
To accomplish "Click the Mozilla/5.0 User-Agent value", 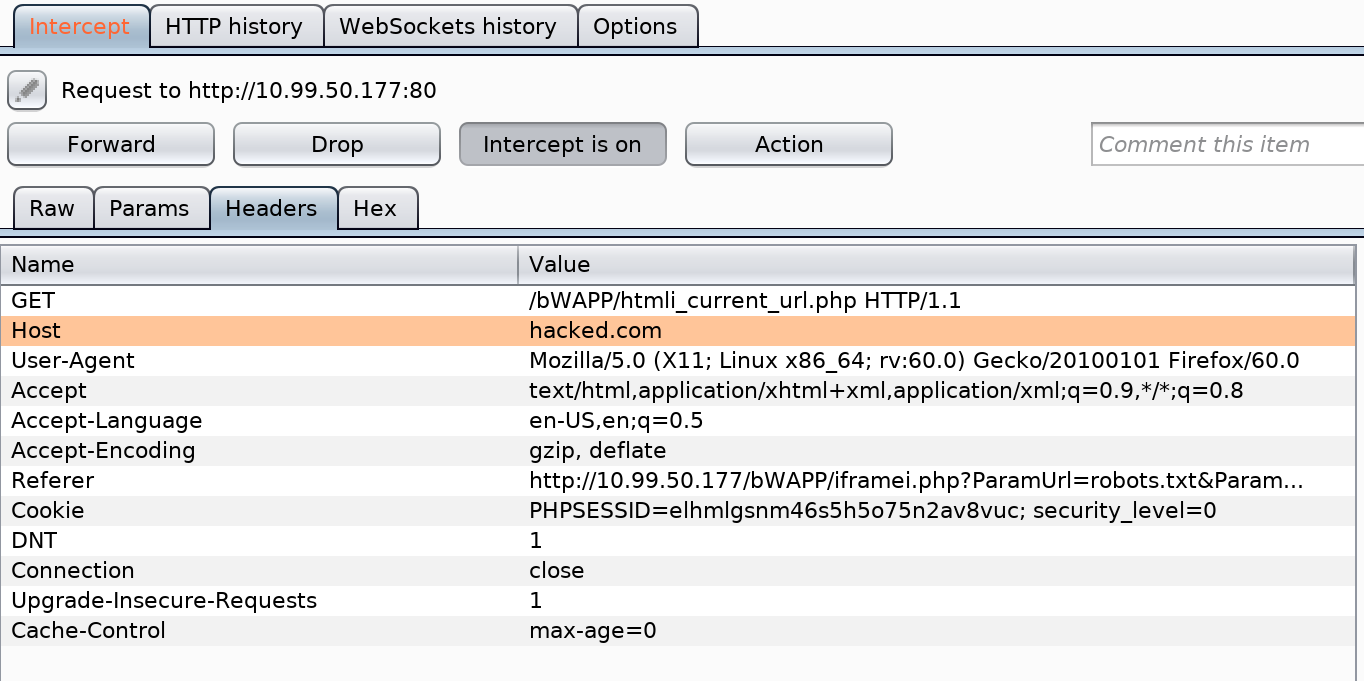I will coord(937,360).
